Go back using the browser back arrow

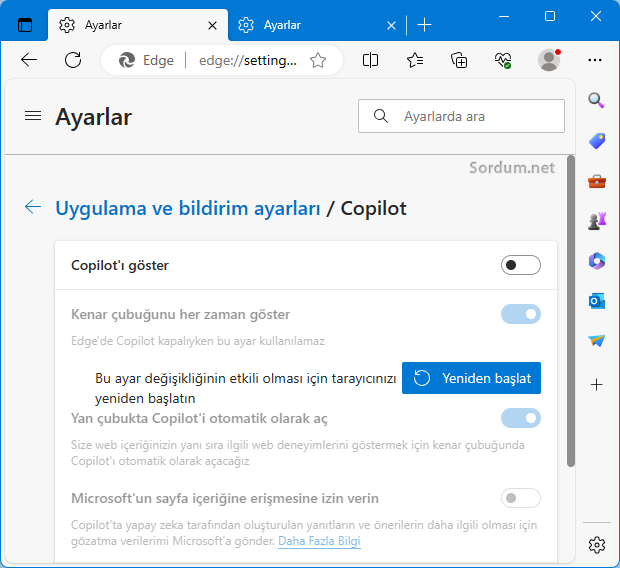click(29, 60)
